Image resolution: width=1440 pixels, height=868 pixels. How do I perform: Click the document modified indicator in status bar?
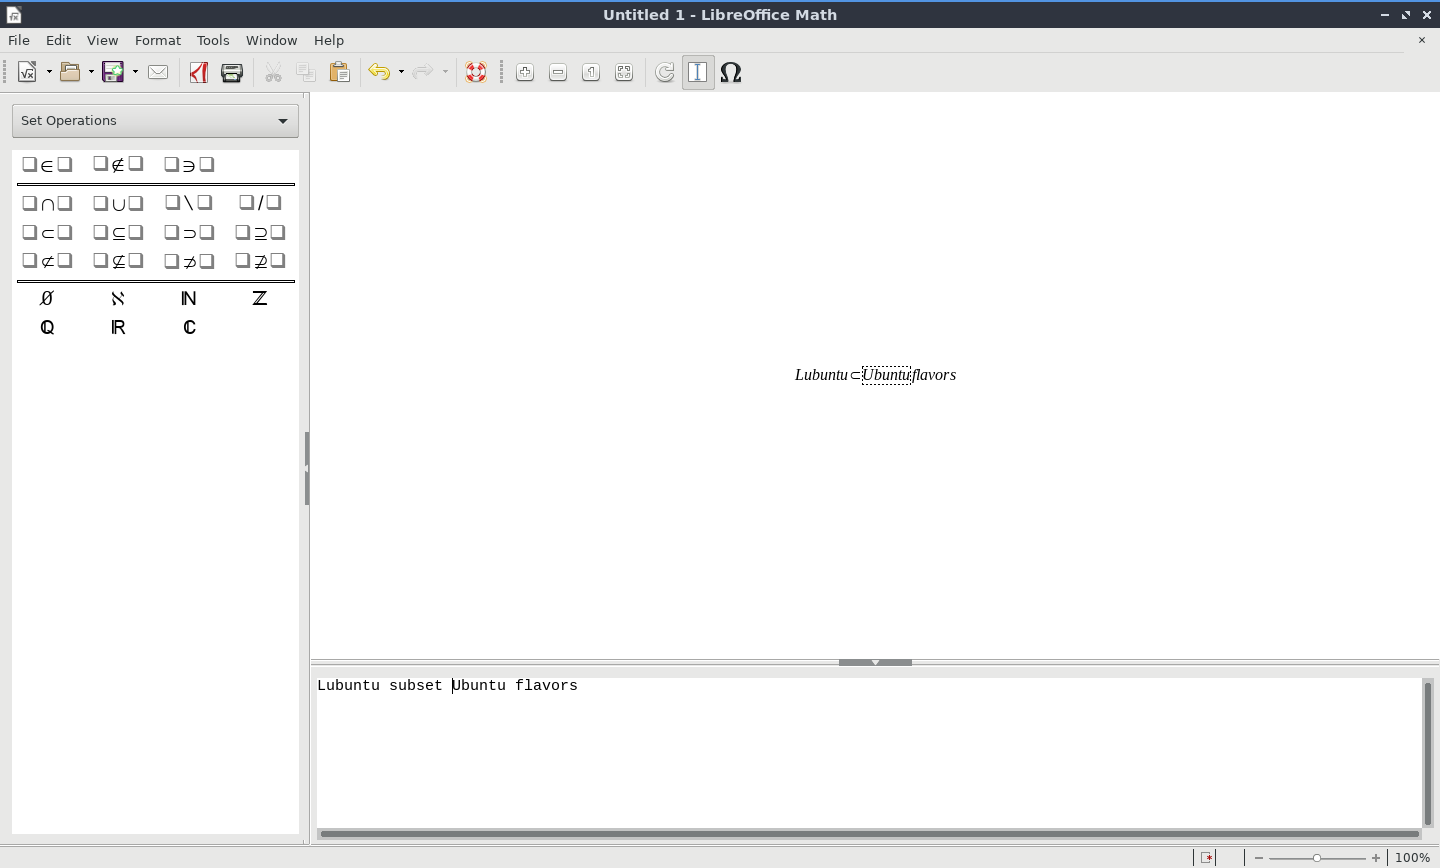click(1207, 858)
